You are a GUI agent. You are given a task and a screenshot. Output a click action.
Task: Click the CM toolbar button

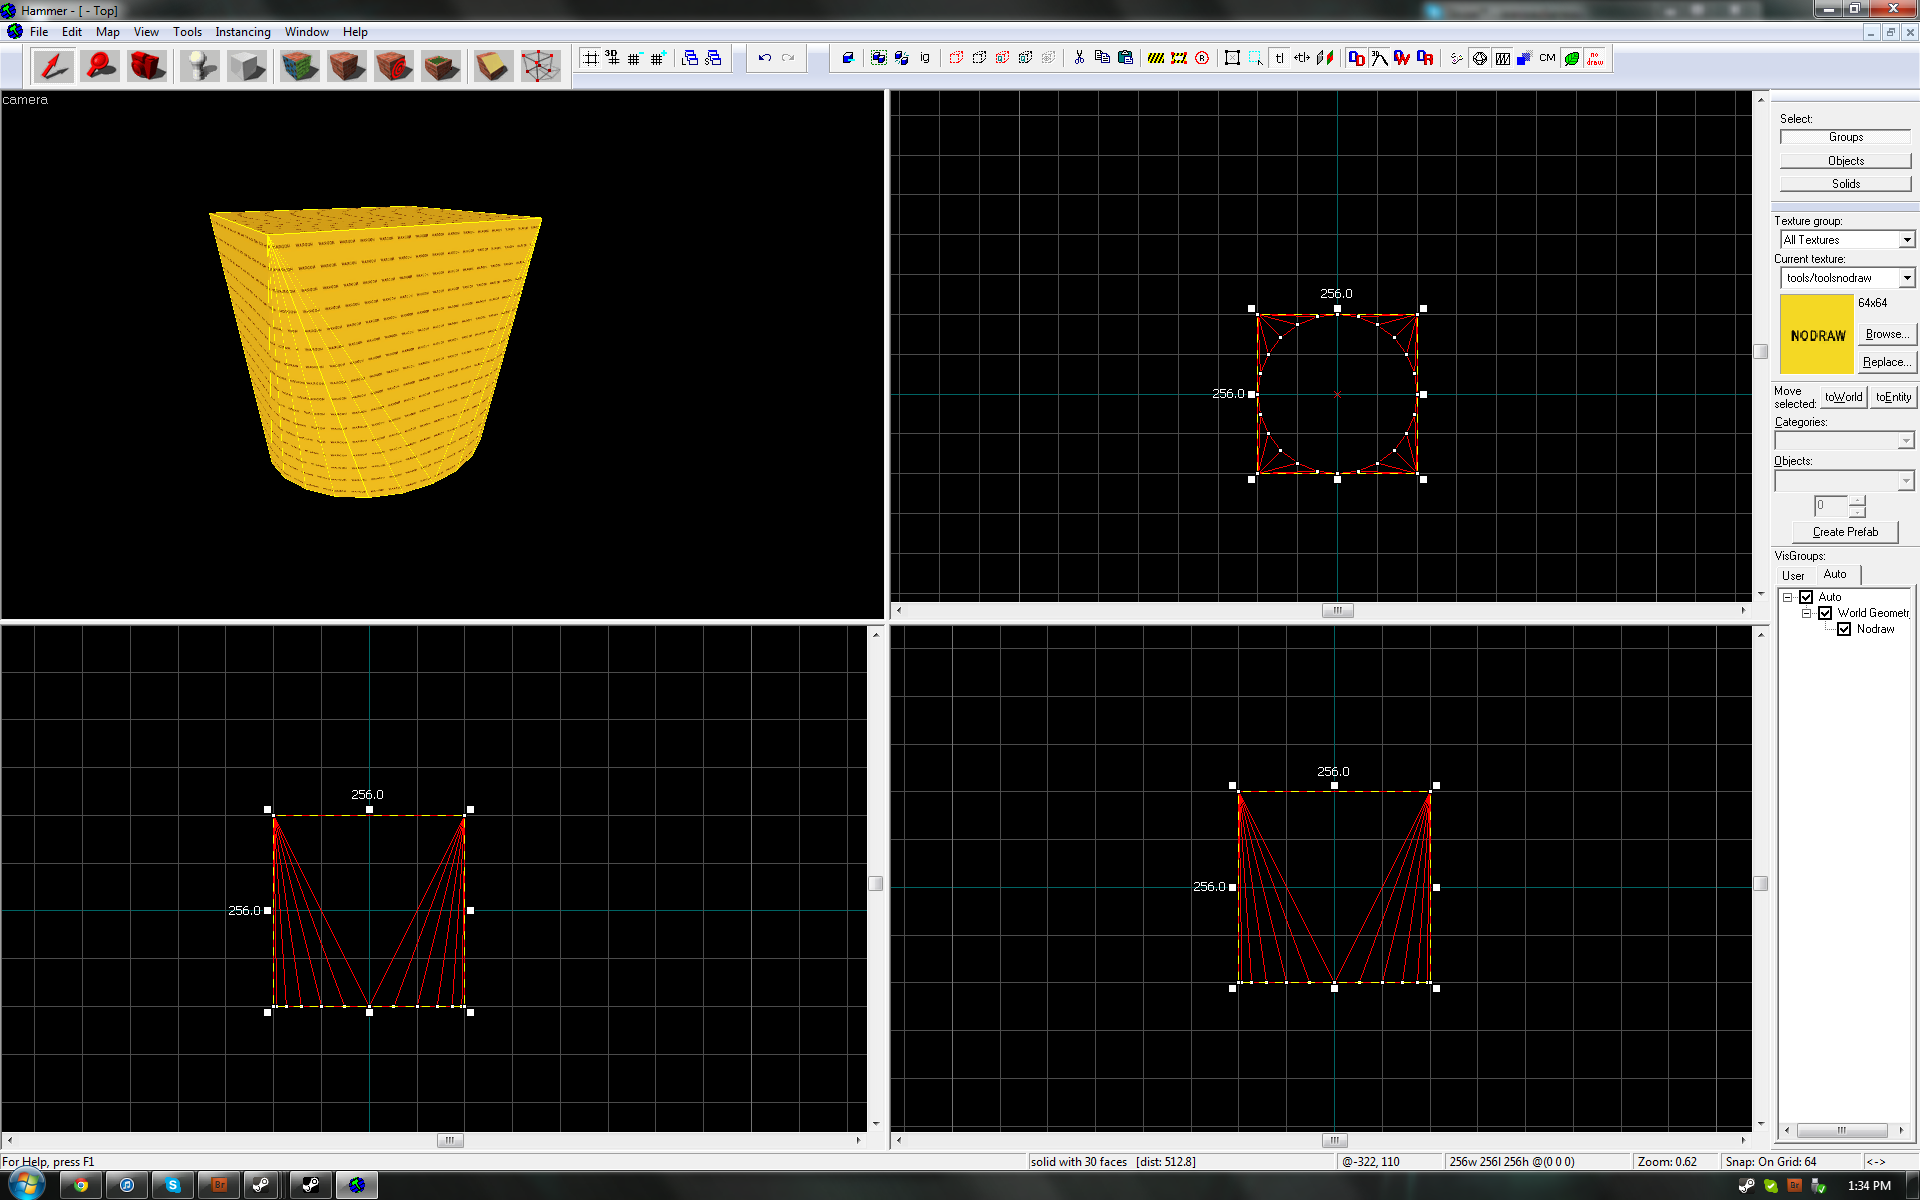pyautogui.click(x=1548, y=58)
